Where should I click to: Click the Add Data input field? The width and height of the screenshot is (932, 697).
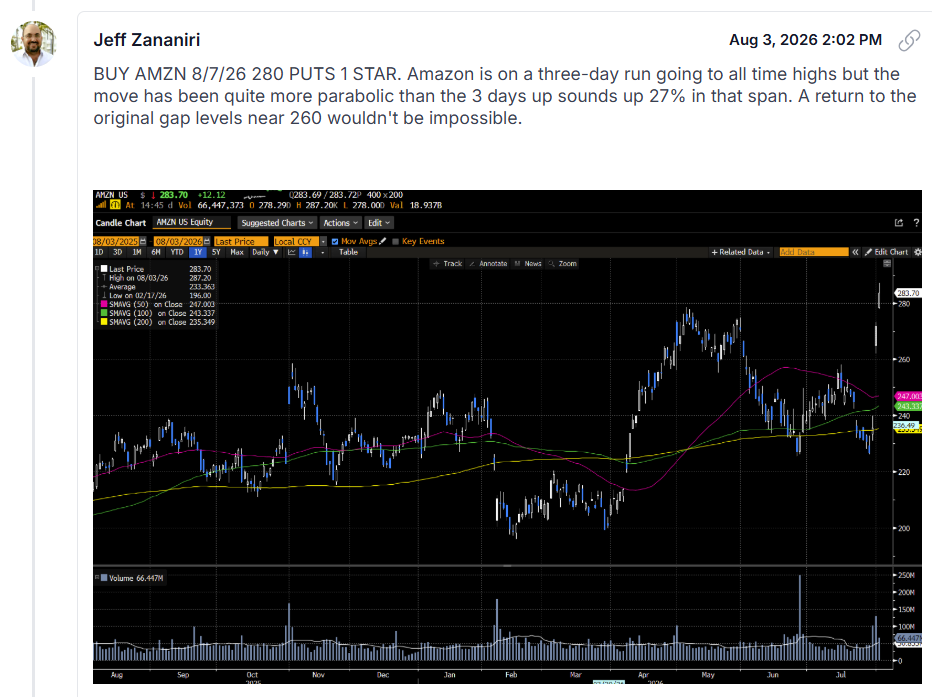pyautogui.click(x=814, y=252)
